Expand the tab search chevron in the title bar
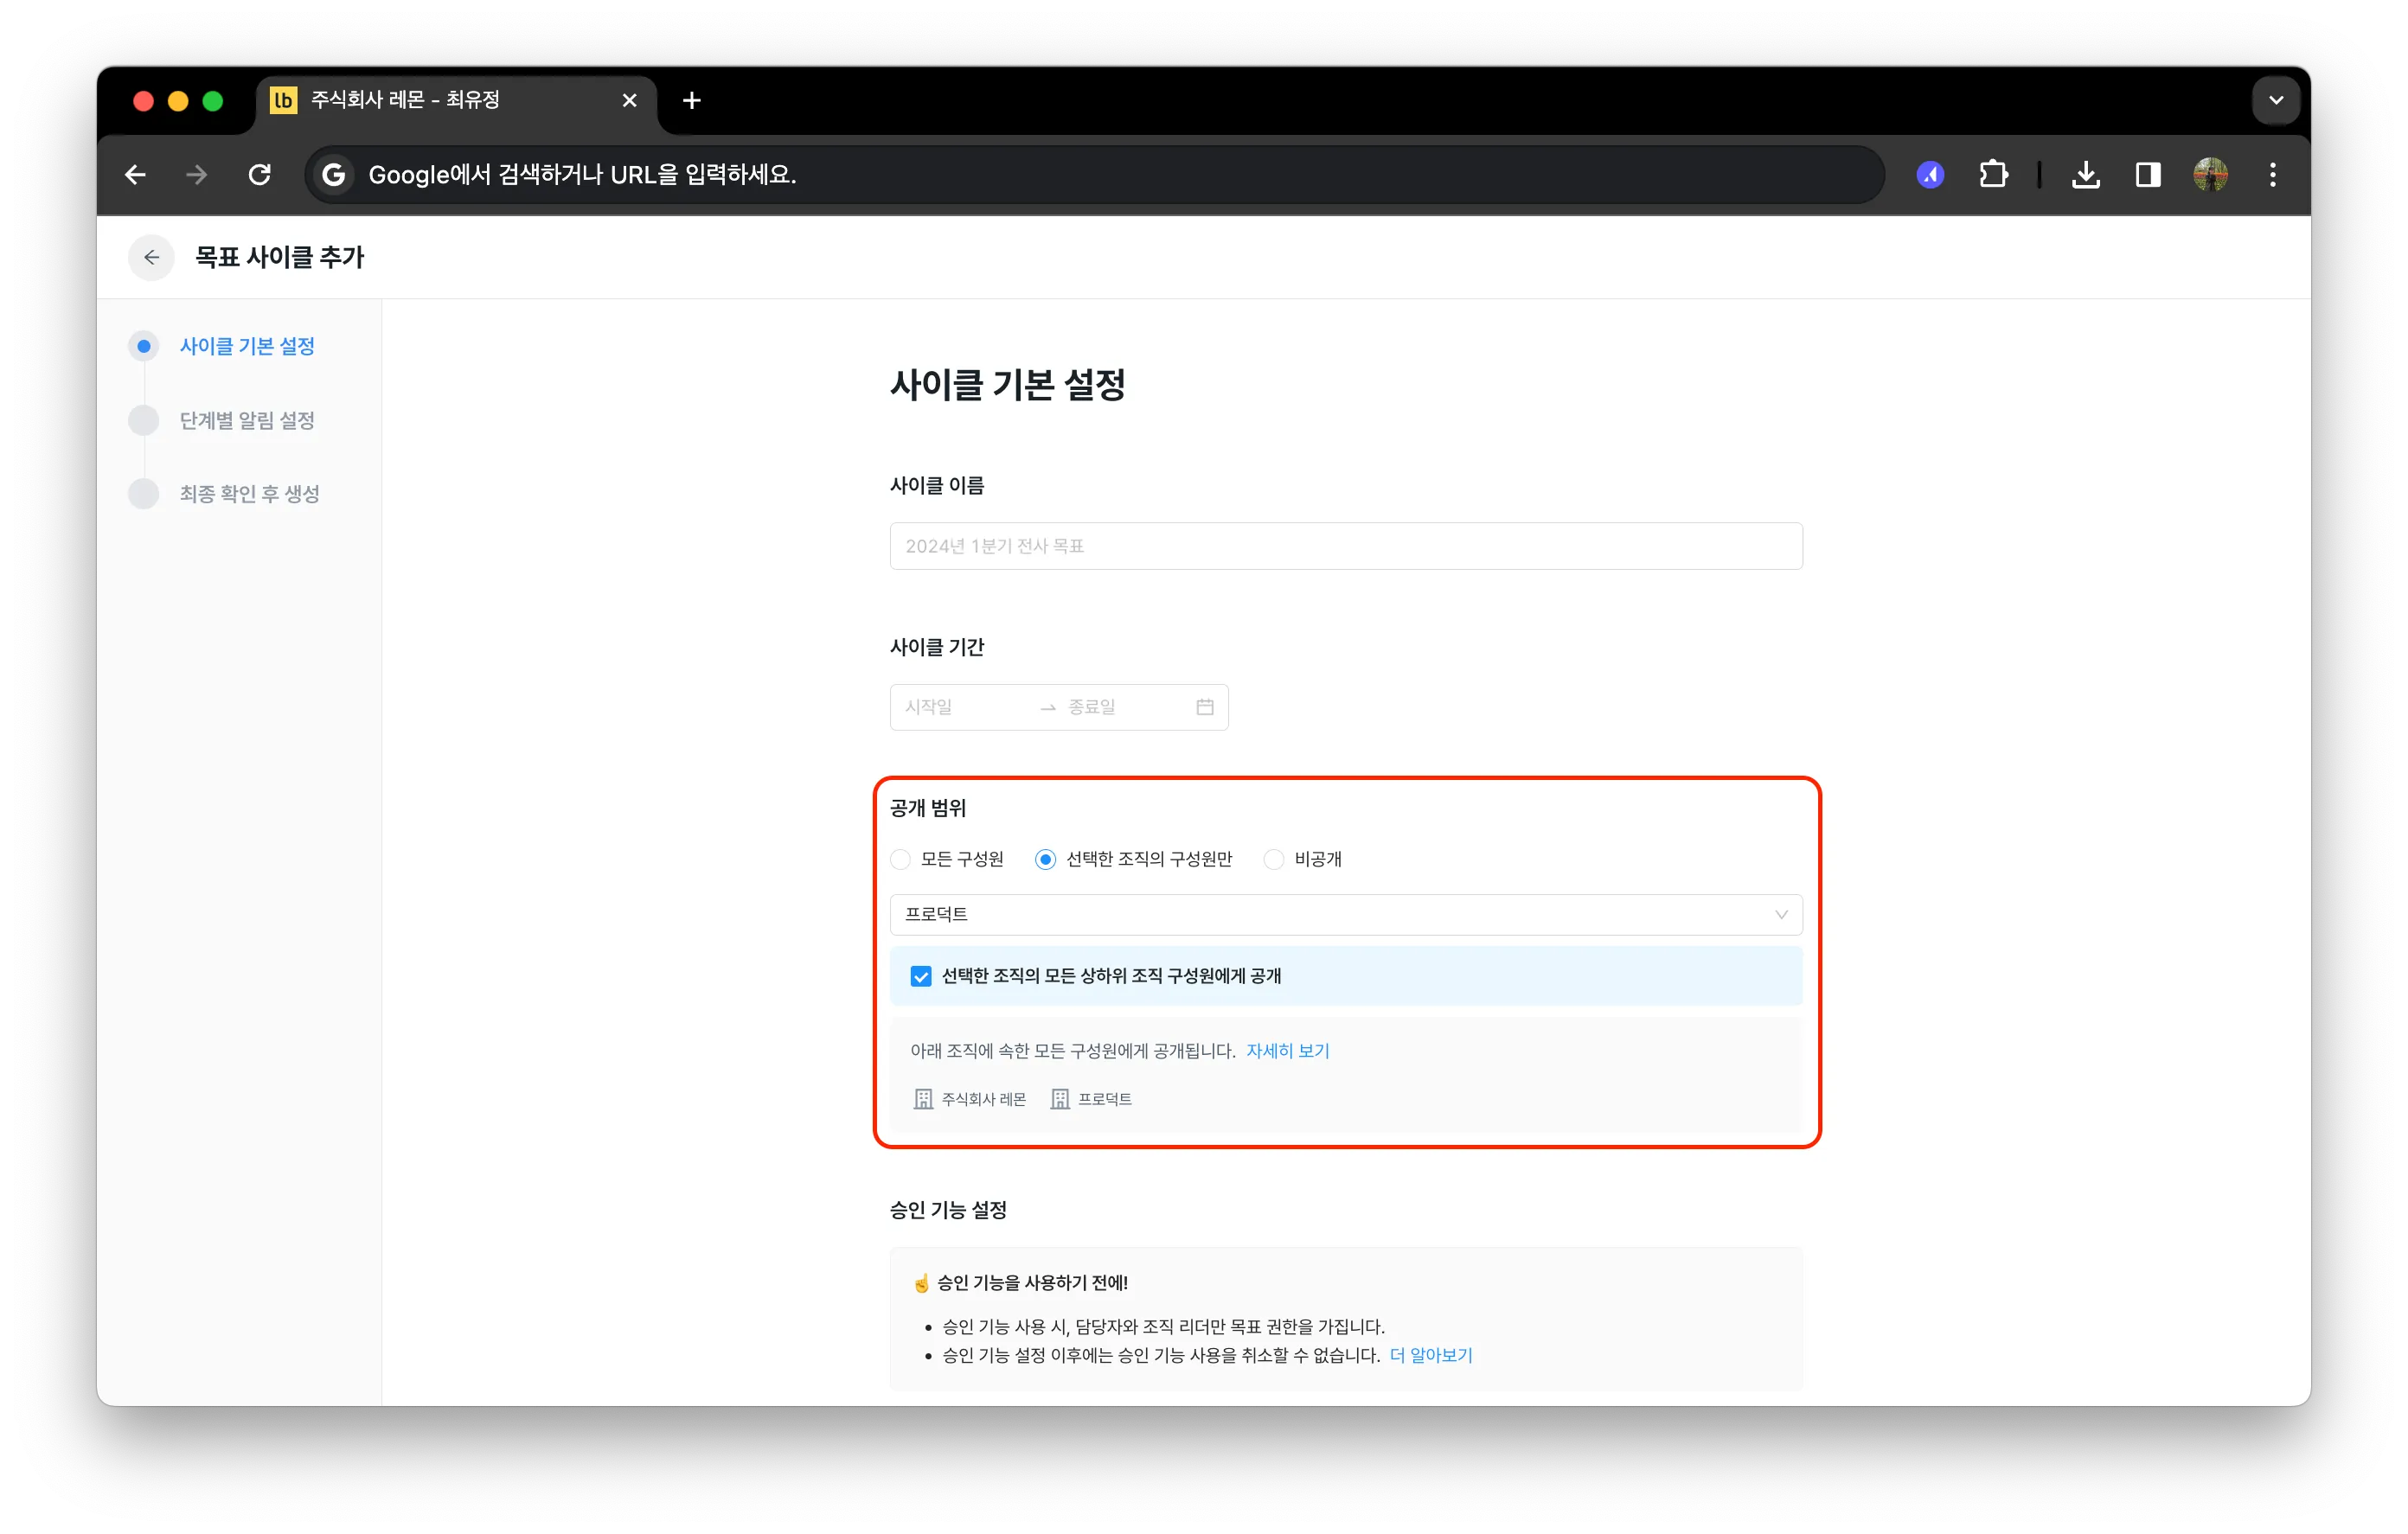2408x1534 pixels. point(2276,100)
